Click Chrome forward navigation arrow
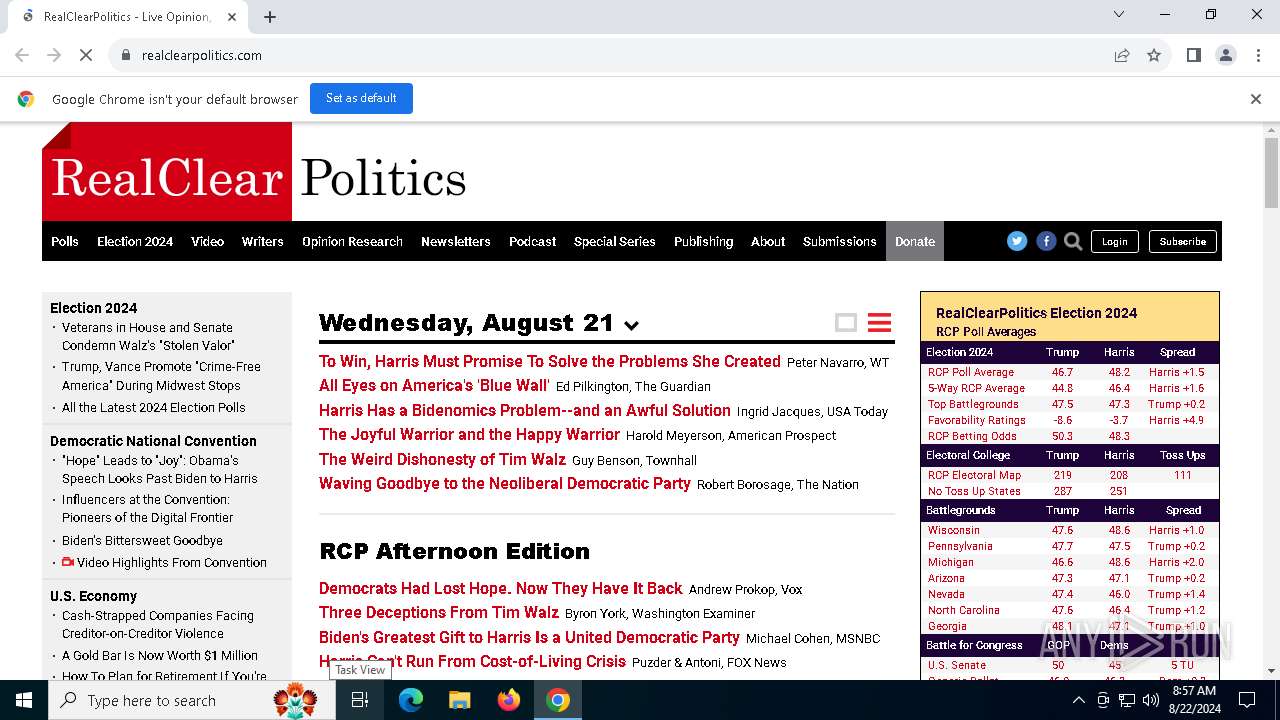Image resolution: width=1280 pixels, height=720 pixels. (54, 55)
